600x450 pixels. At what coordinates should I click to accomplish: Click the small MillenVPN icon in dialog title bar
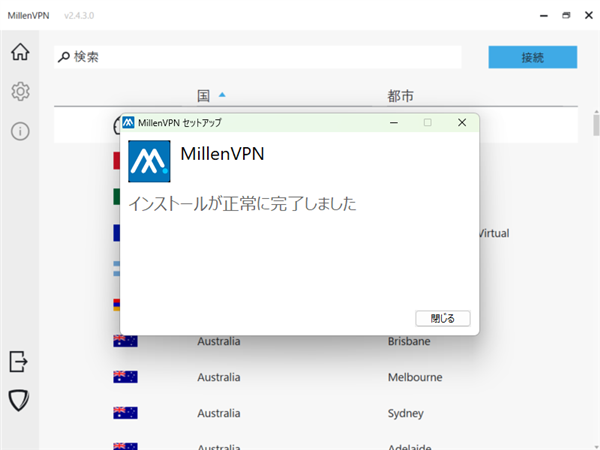[x=128, y=122]
